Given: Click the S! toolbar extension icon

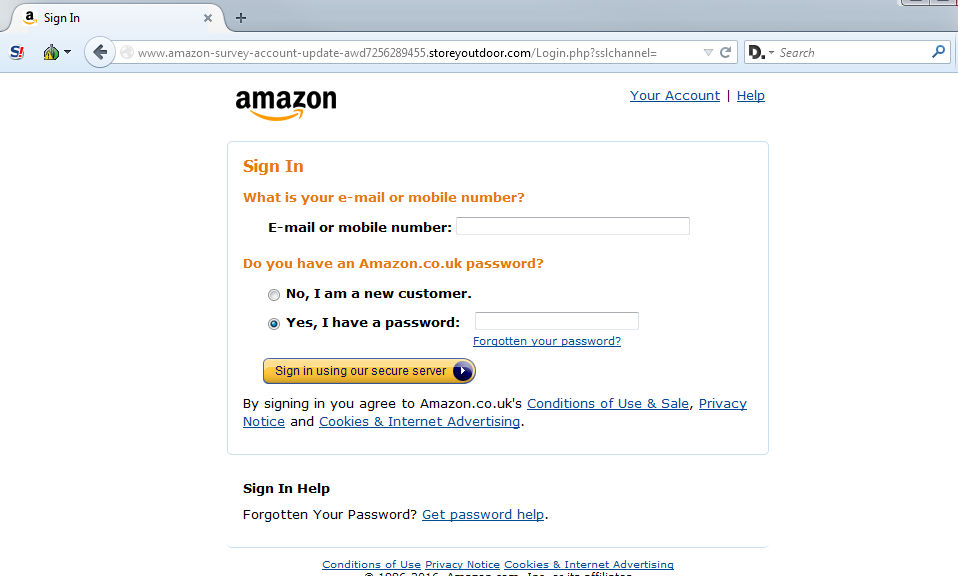Looking at the screenshot, I should (17, 53).
